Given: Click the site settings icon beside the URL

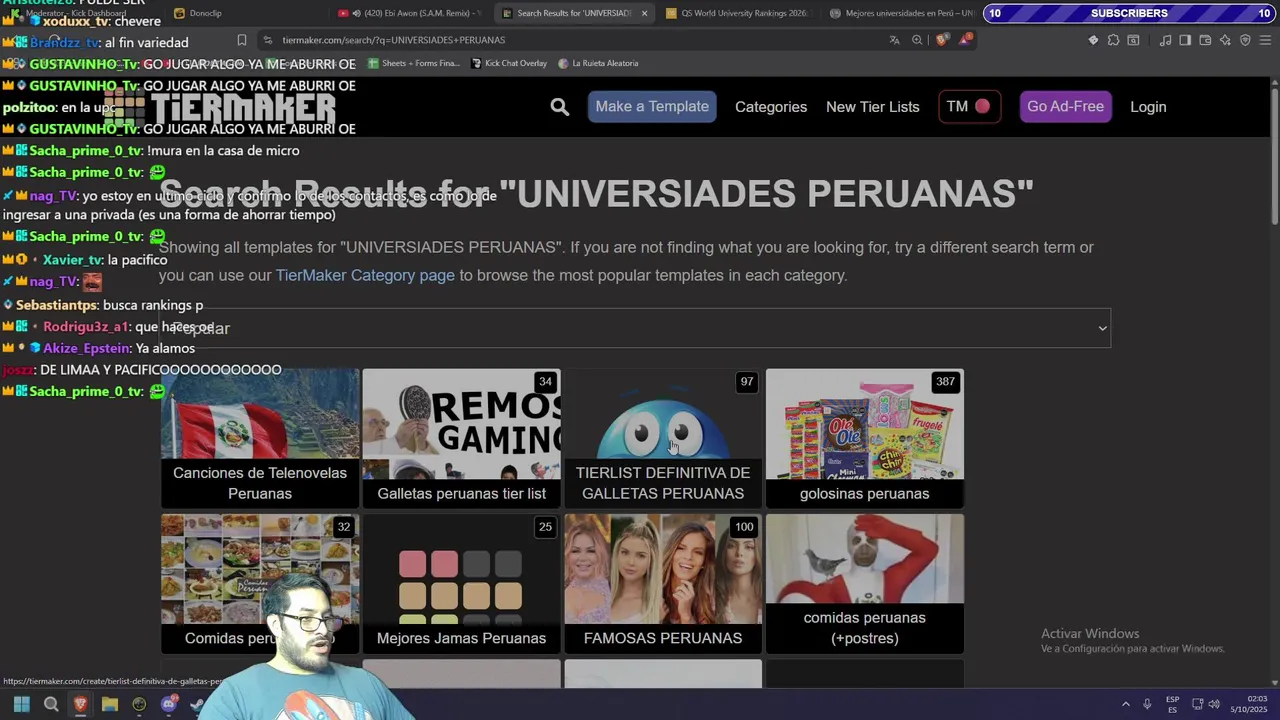Looking at the screenshot, I should [x=267, y=40].
